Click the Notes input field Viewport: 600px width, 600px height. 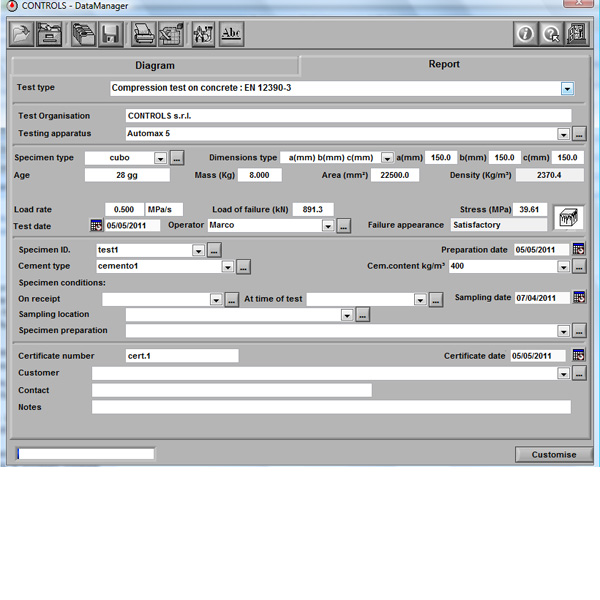331,407
